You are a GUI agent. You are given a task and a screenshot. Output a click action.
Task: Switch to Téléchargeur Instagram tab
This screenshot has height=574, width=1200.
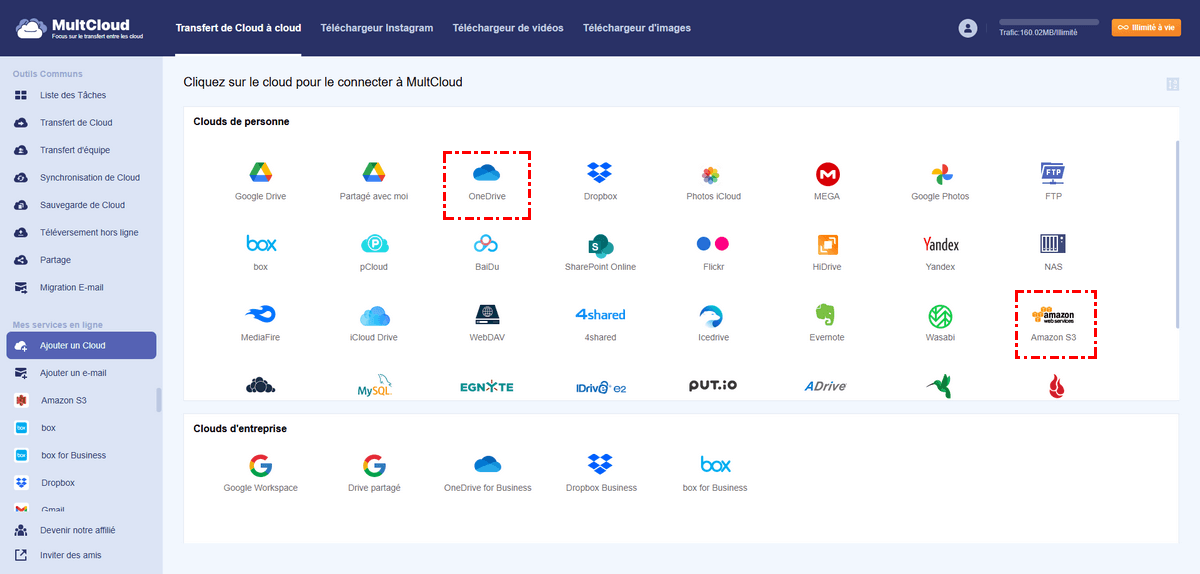point(377,28)
